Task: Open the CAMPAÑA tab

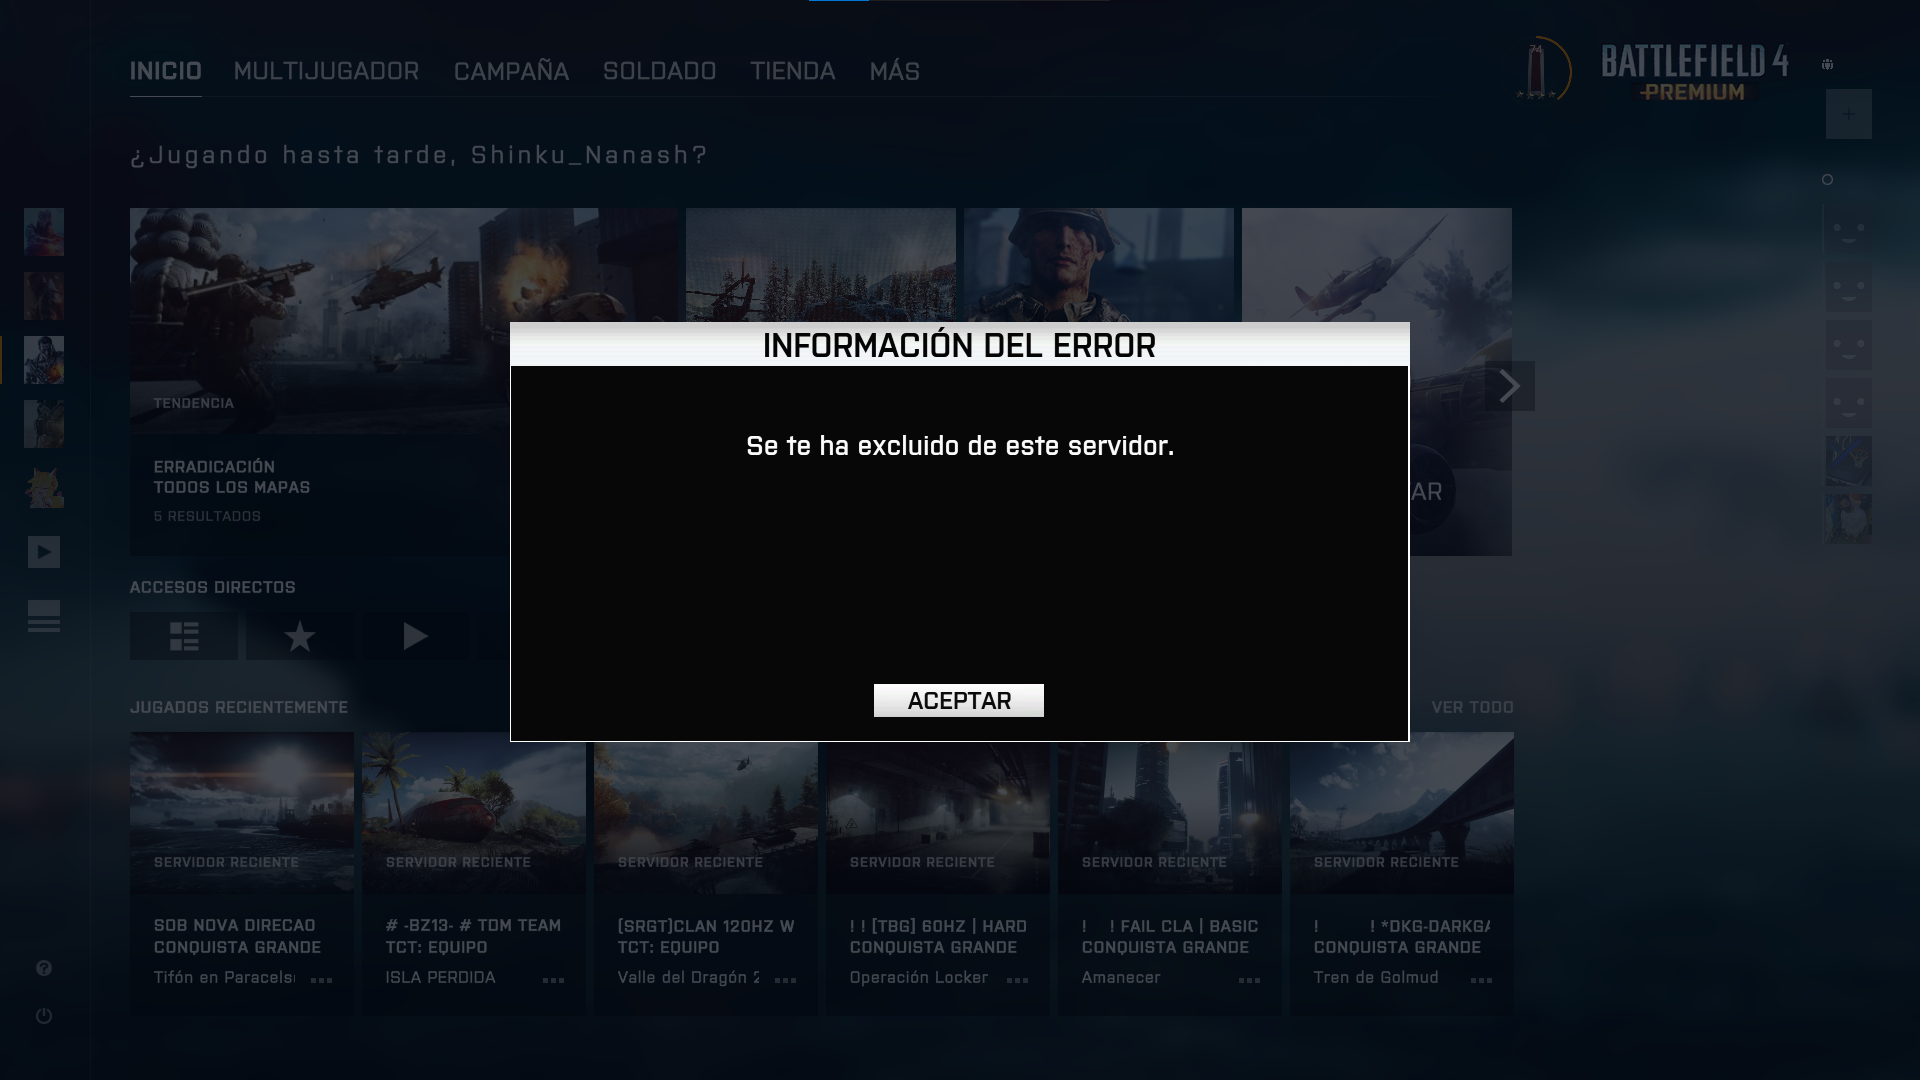Action: pyautogui.click(x=511, y=71)
